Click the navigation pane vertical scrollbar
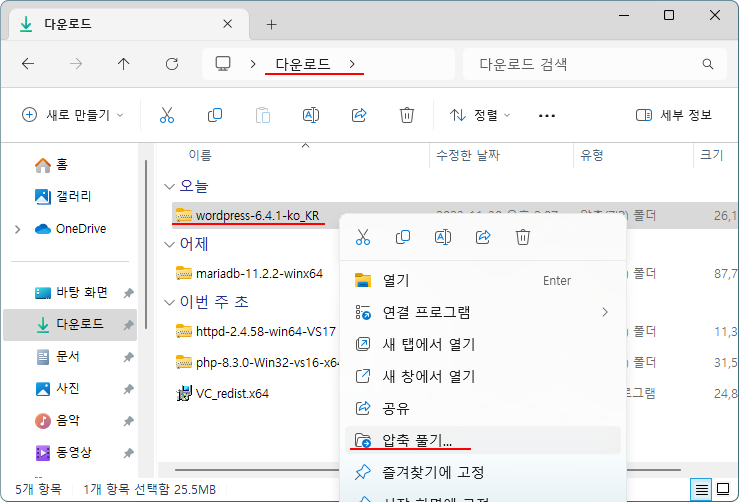Image resolution: width=739 pixels, height=502 pixels. pos(146,244)
